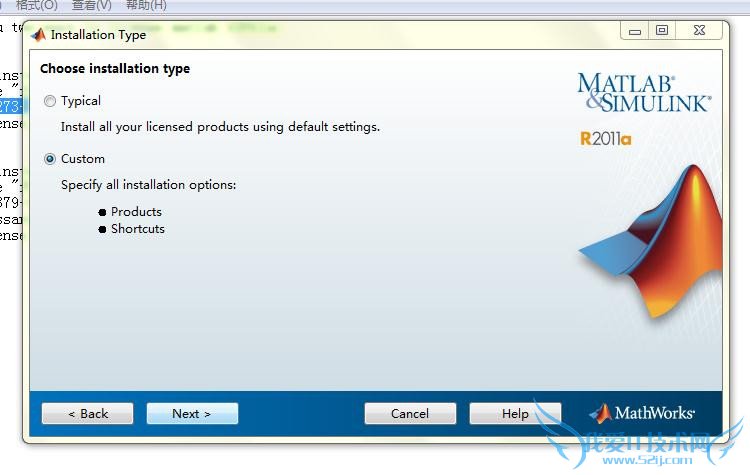
Task: Click the MATLAB icon in title bar
Action: click(x=38, y=35)
